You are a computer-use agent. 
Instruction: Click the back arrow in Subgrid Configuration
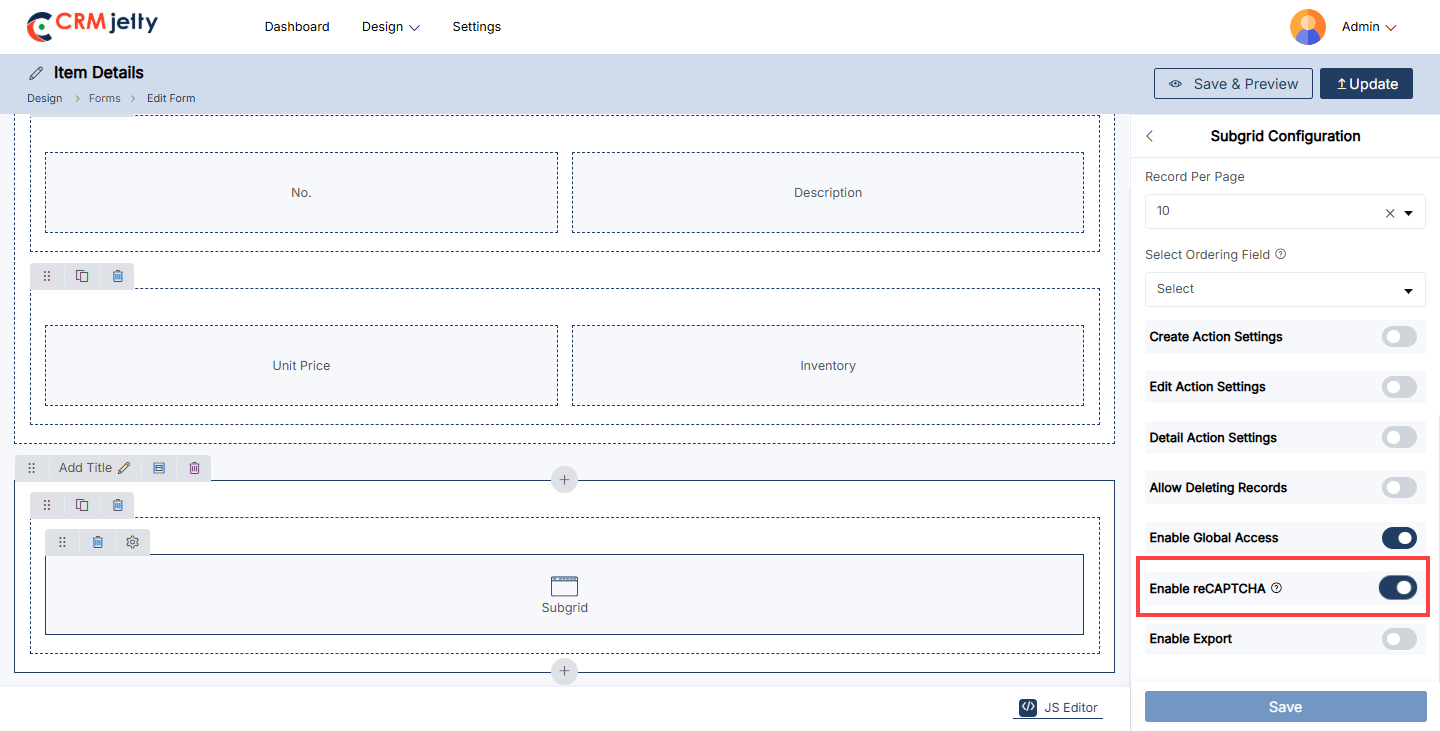(1149, 136)
